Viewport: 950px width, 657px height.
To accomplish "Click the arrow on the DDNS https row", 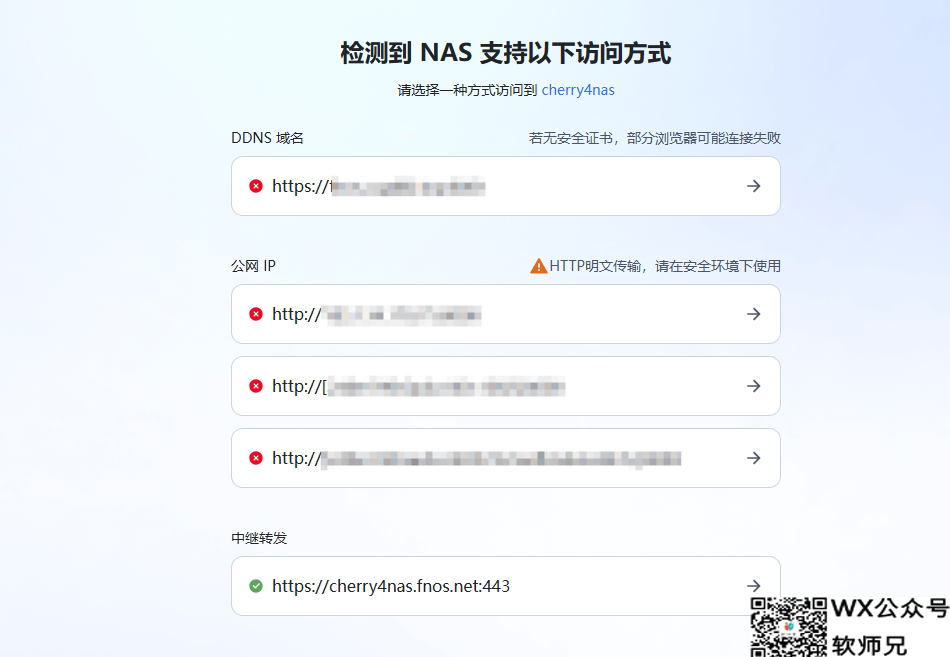I will [x=753, y=186].
